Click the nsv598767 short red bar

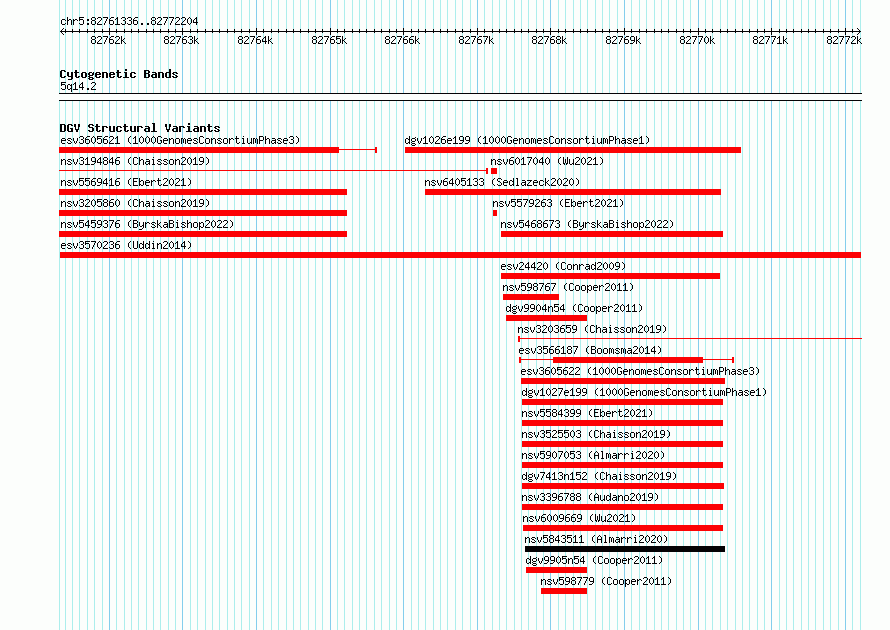coord(531,297)
